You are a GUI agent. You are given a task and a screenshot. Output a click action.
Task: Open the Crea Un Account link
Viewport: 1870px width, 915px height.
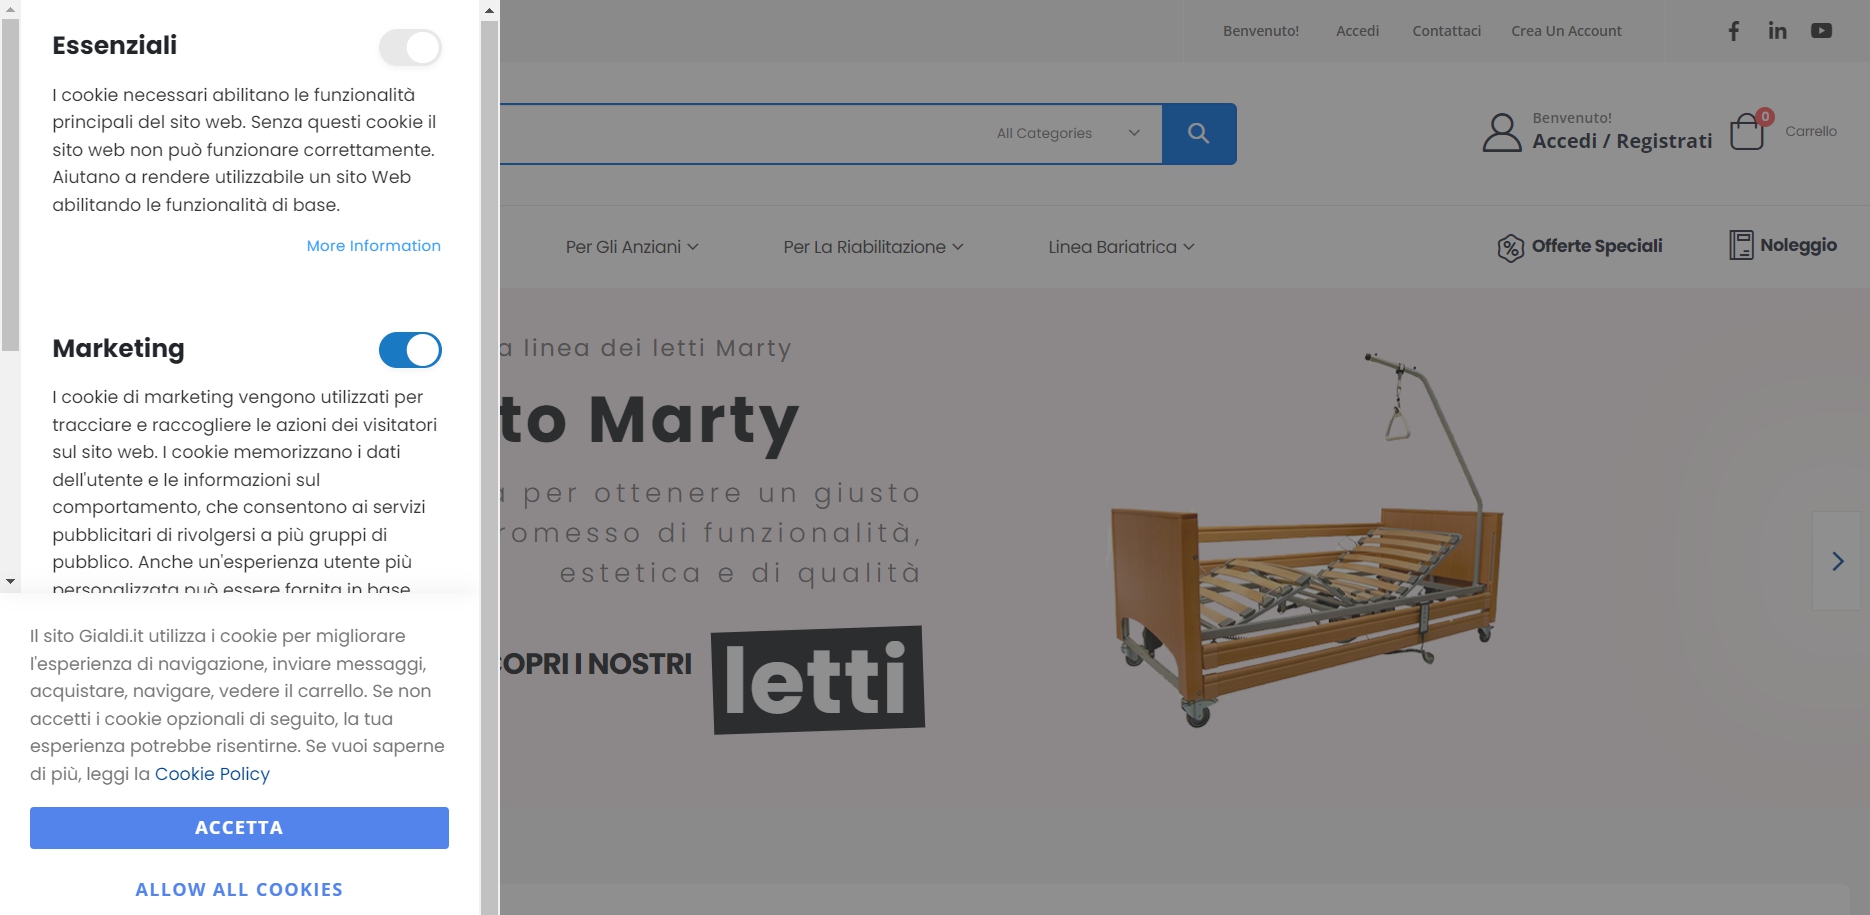coord(1566,31)
